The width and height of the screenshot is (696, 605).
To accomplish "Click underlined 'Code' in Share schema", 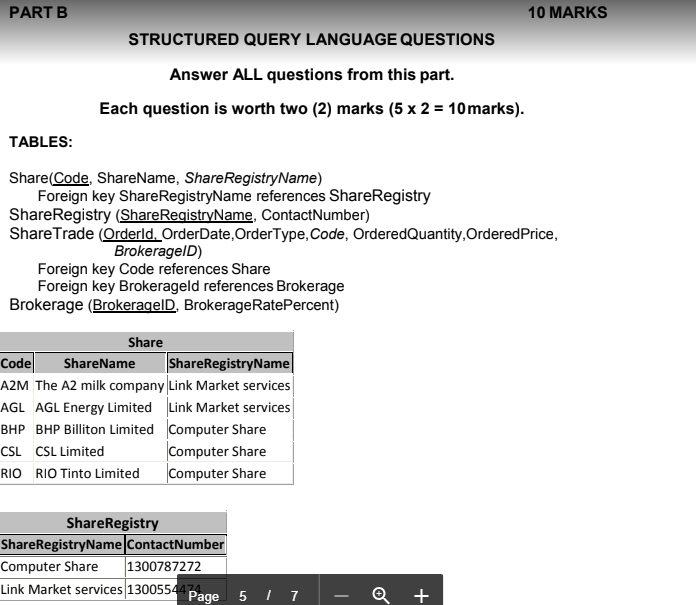I will click(x=71, y=178).
